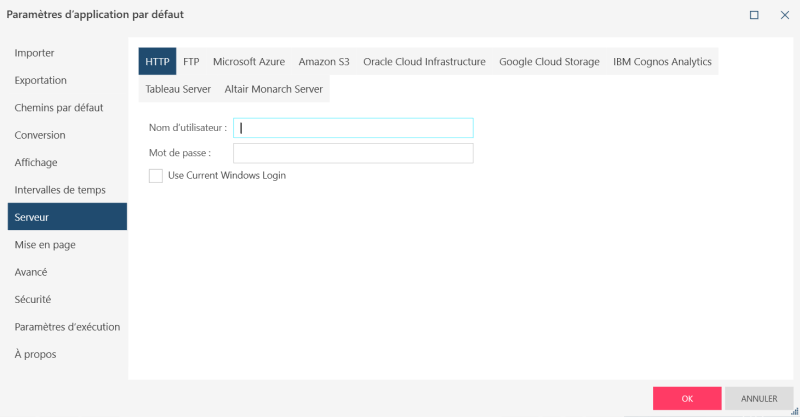
Task: Select Exportation in the sidebar
Action: [41, 80]
